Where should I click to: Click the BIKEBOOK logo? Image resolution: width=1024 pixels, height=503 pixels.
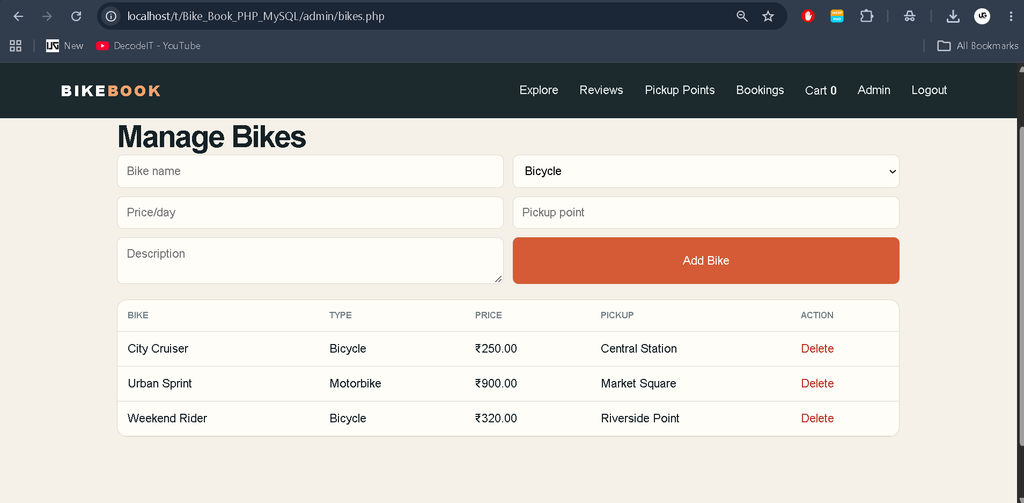point(110,91)
